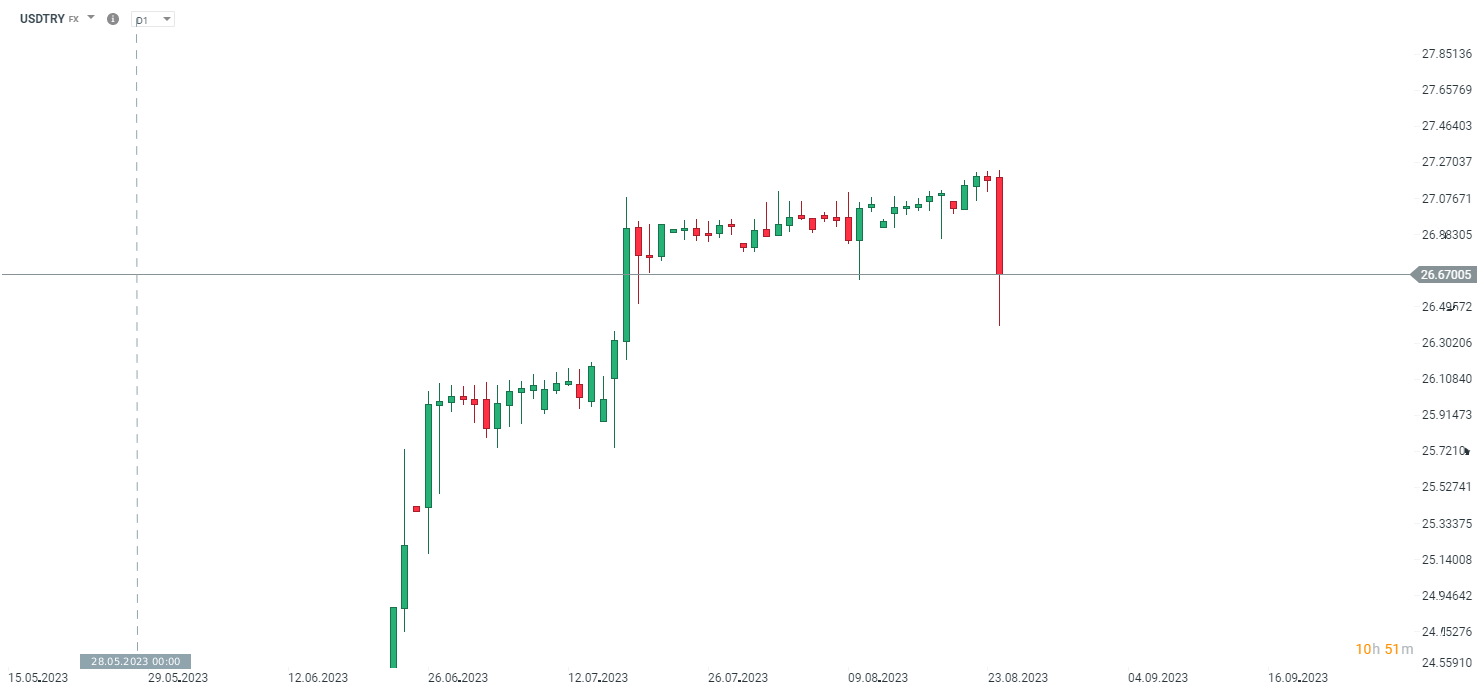1482x694 pixels.
Task: Select the 26.06.2023 date on time axis
Action: (x=458, y=678)
